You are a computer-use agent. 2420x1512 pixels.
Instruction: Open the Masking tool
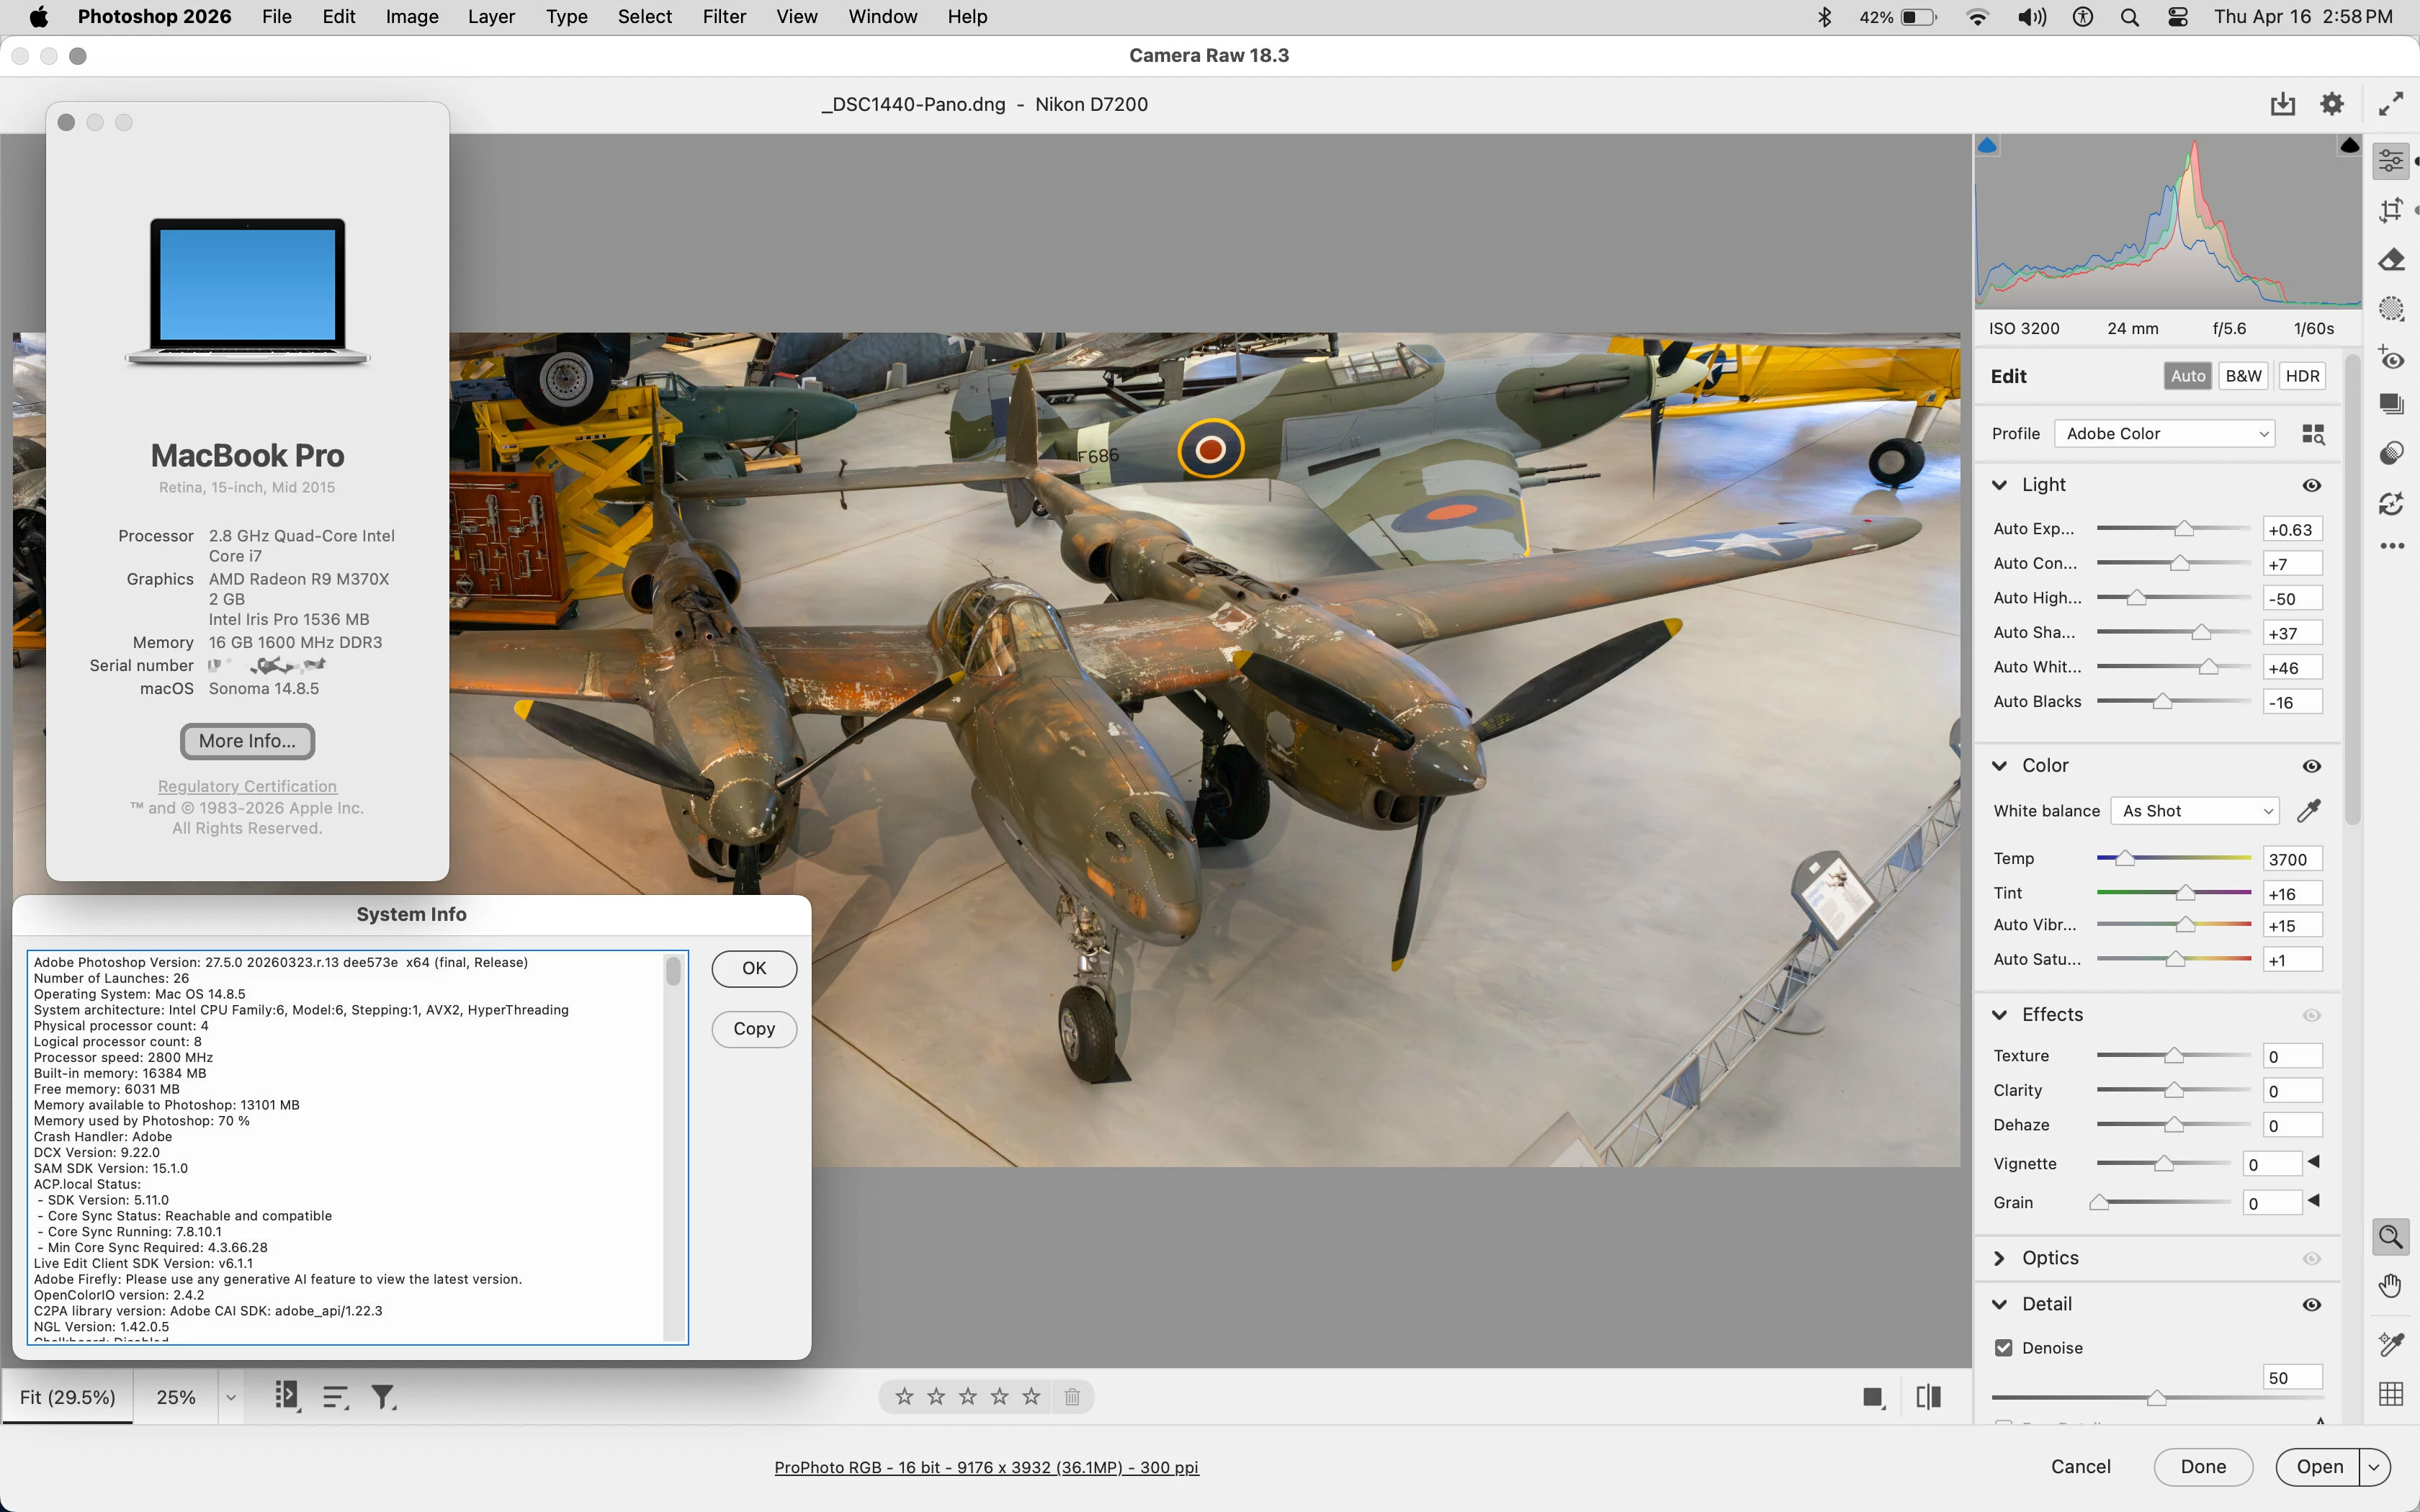tap(2390, 309)
